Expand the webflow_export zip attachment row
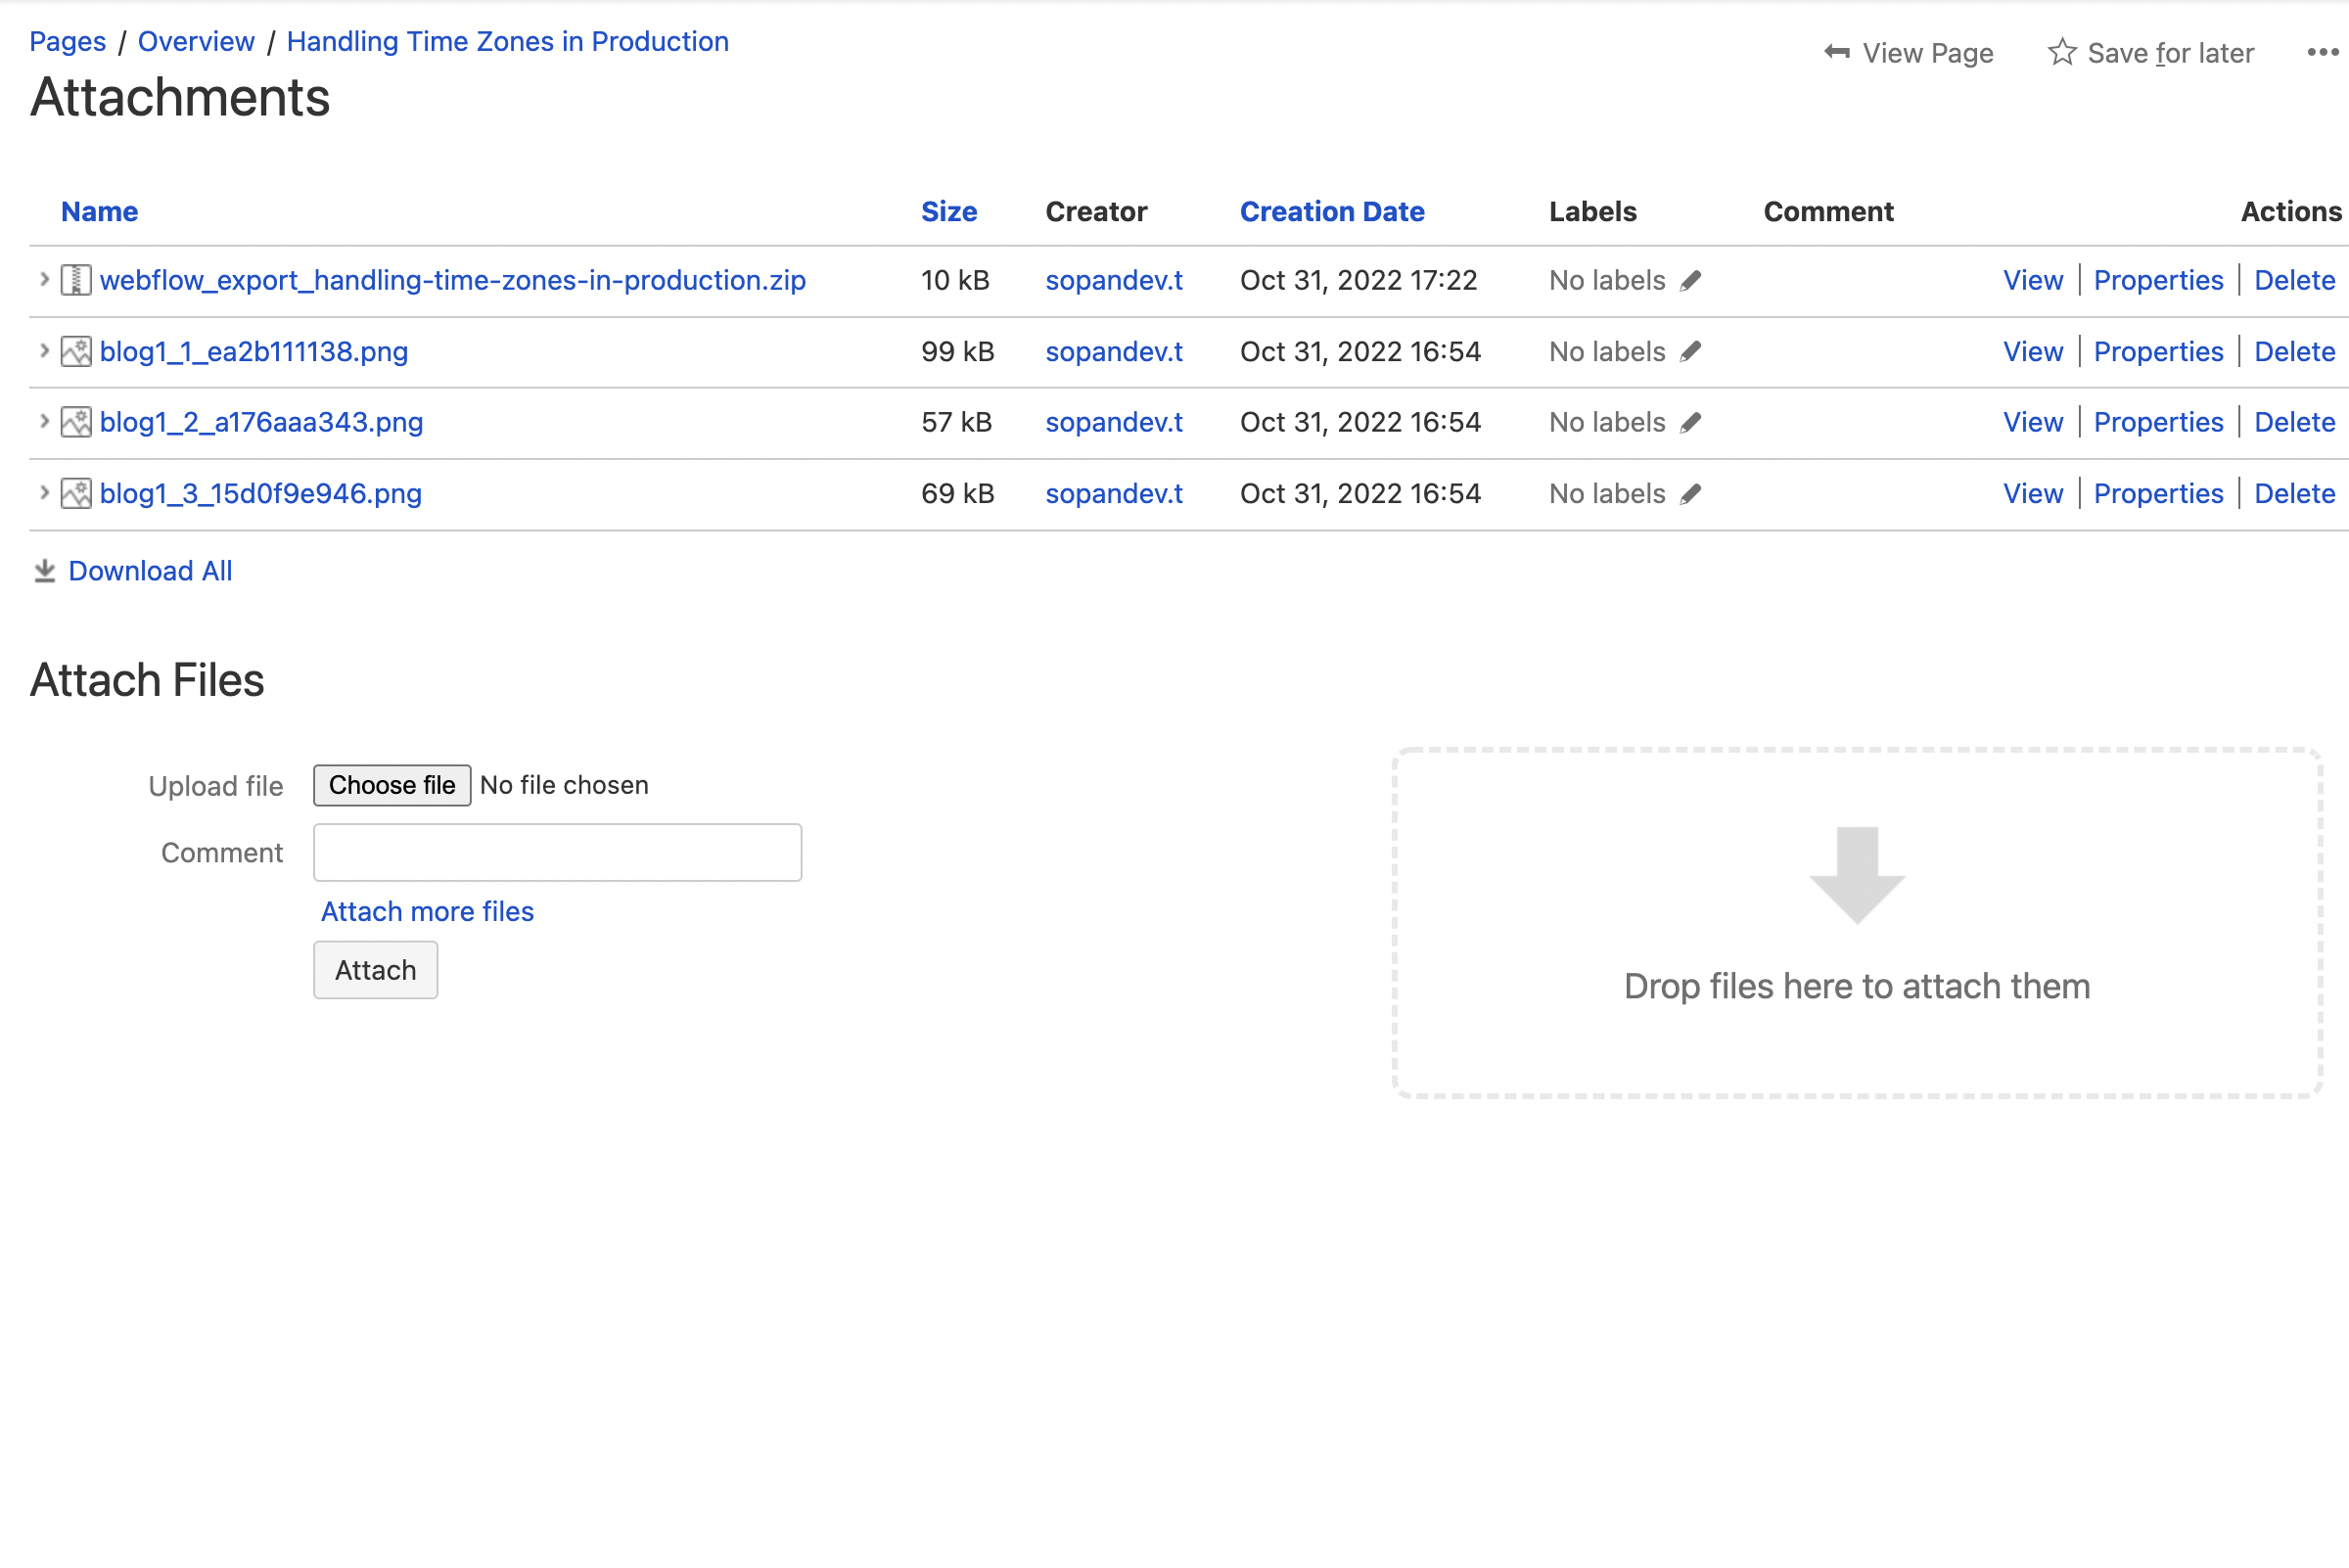The height and width of the screenshot is (1568, 2349). 44,280
